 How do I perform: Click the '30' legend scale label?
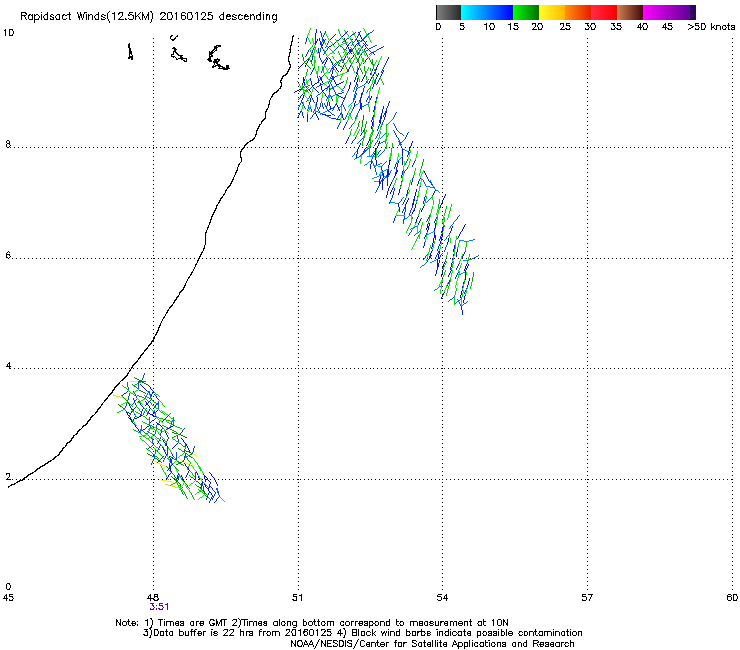click(590, 27)
